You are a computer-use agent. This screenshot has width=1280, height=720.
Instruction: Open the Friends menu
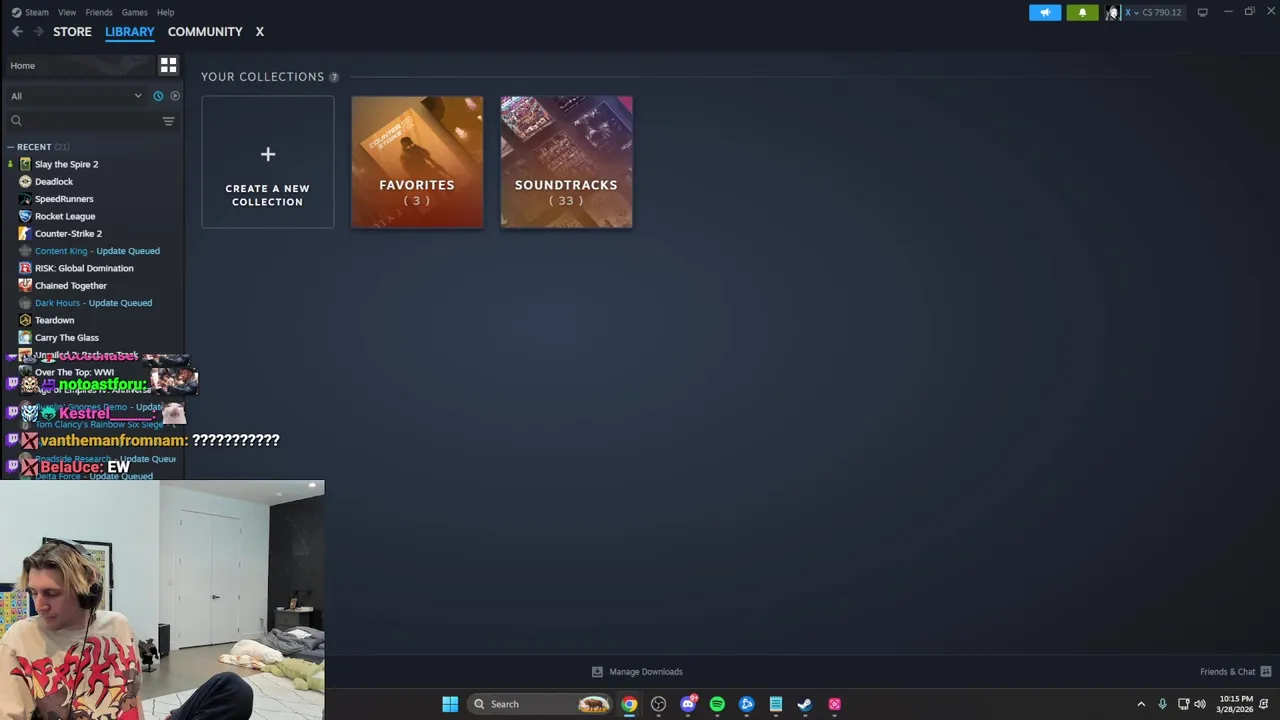tap(99, 12)
